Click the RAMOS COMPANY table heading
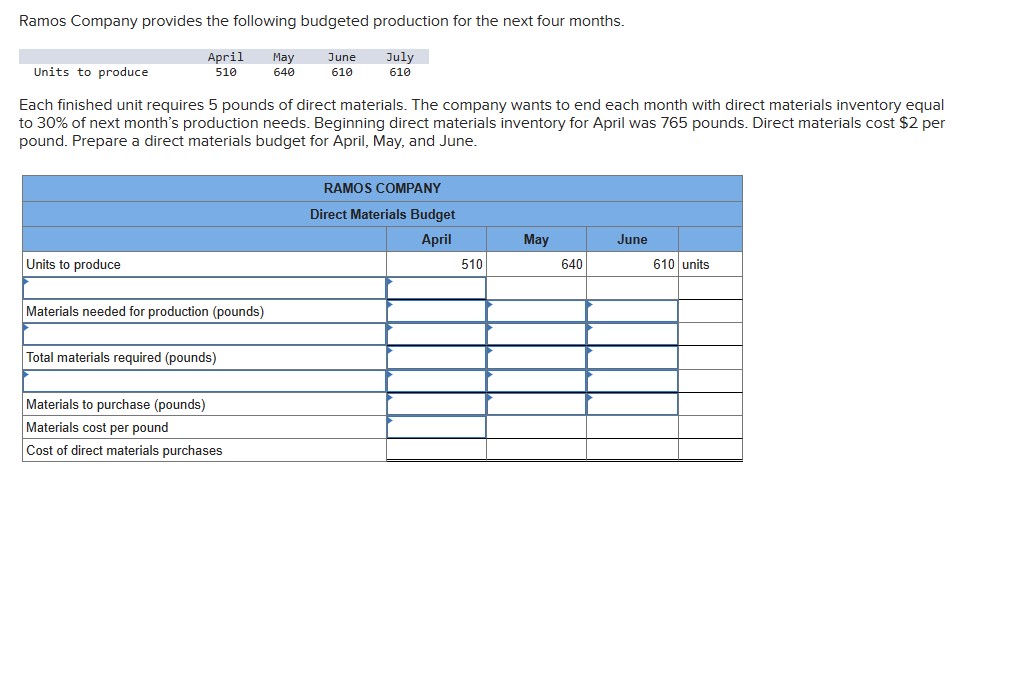 click(x=382, y=188)
